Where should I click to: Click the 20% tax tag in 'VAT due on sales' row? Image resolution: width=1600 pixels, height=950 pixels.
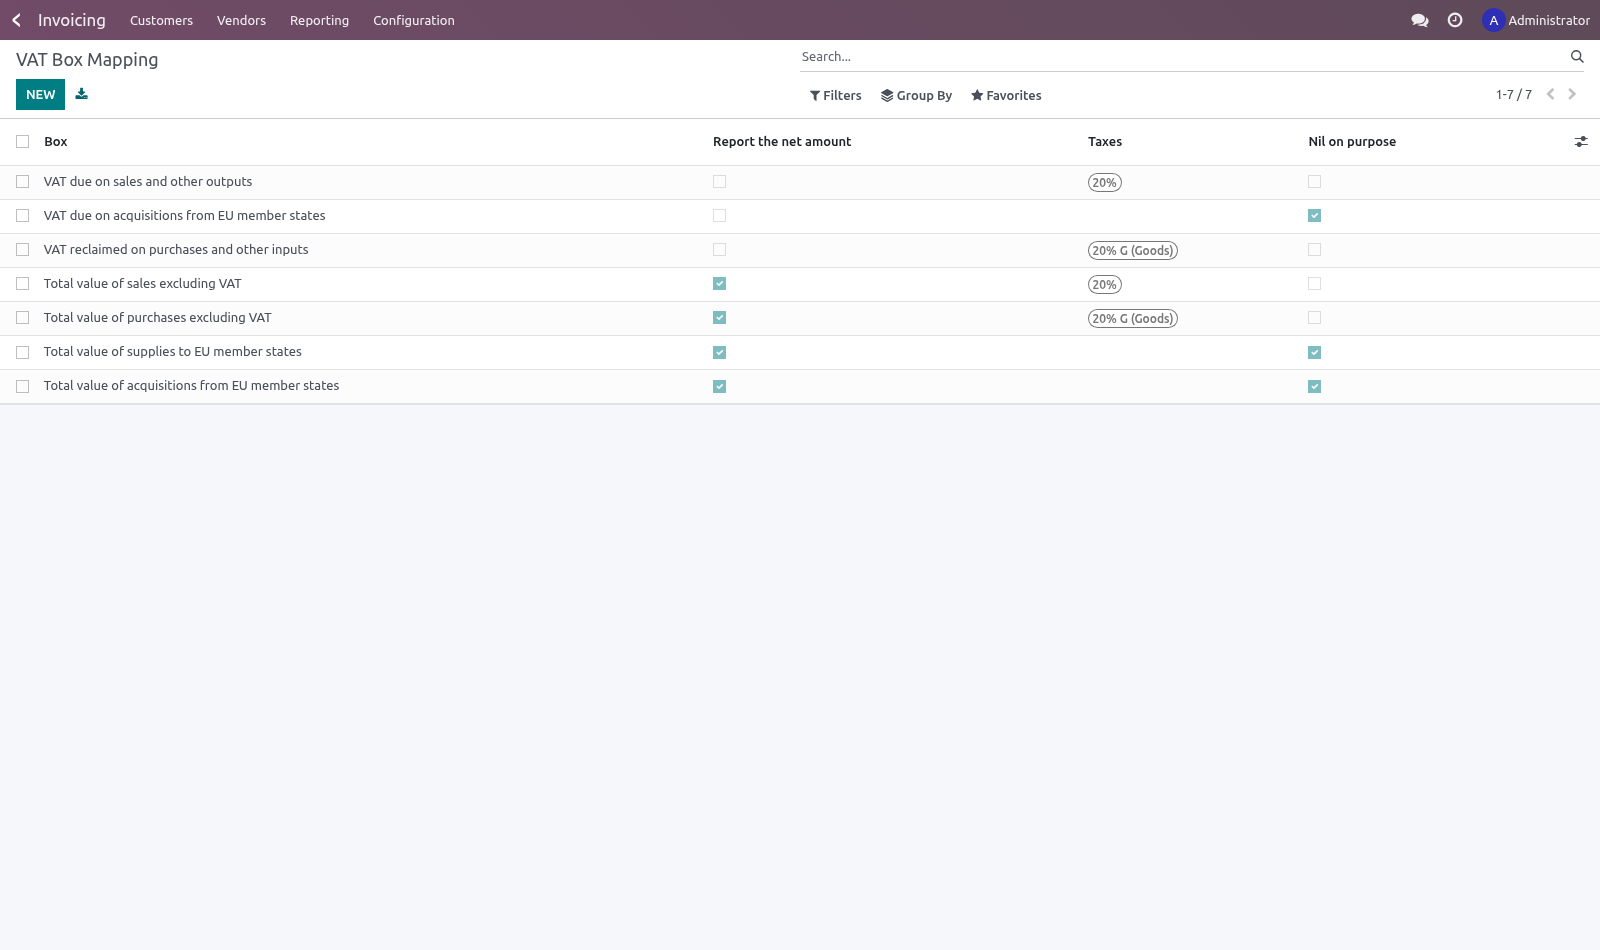click(1105, 183)
